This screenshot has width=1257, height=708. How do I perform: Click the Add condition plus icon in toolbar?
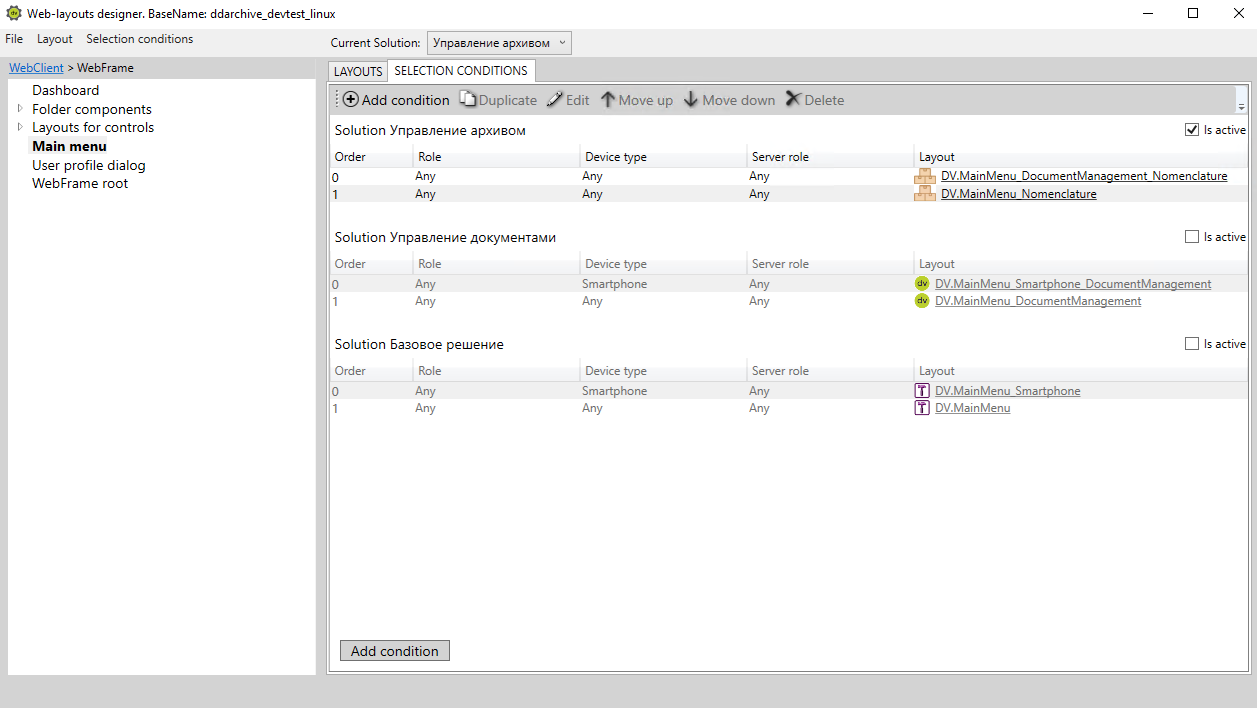[350, 100]
